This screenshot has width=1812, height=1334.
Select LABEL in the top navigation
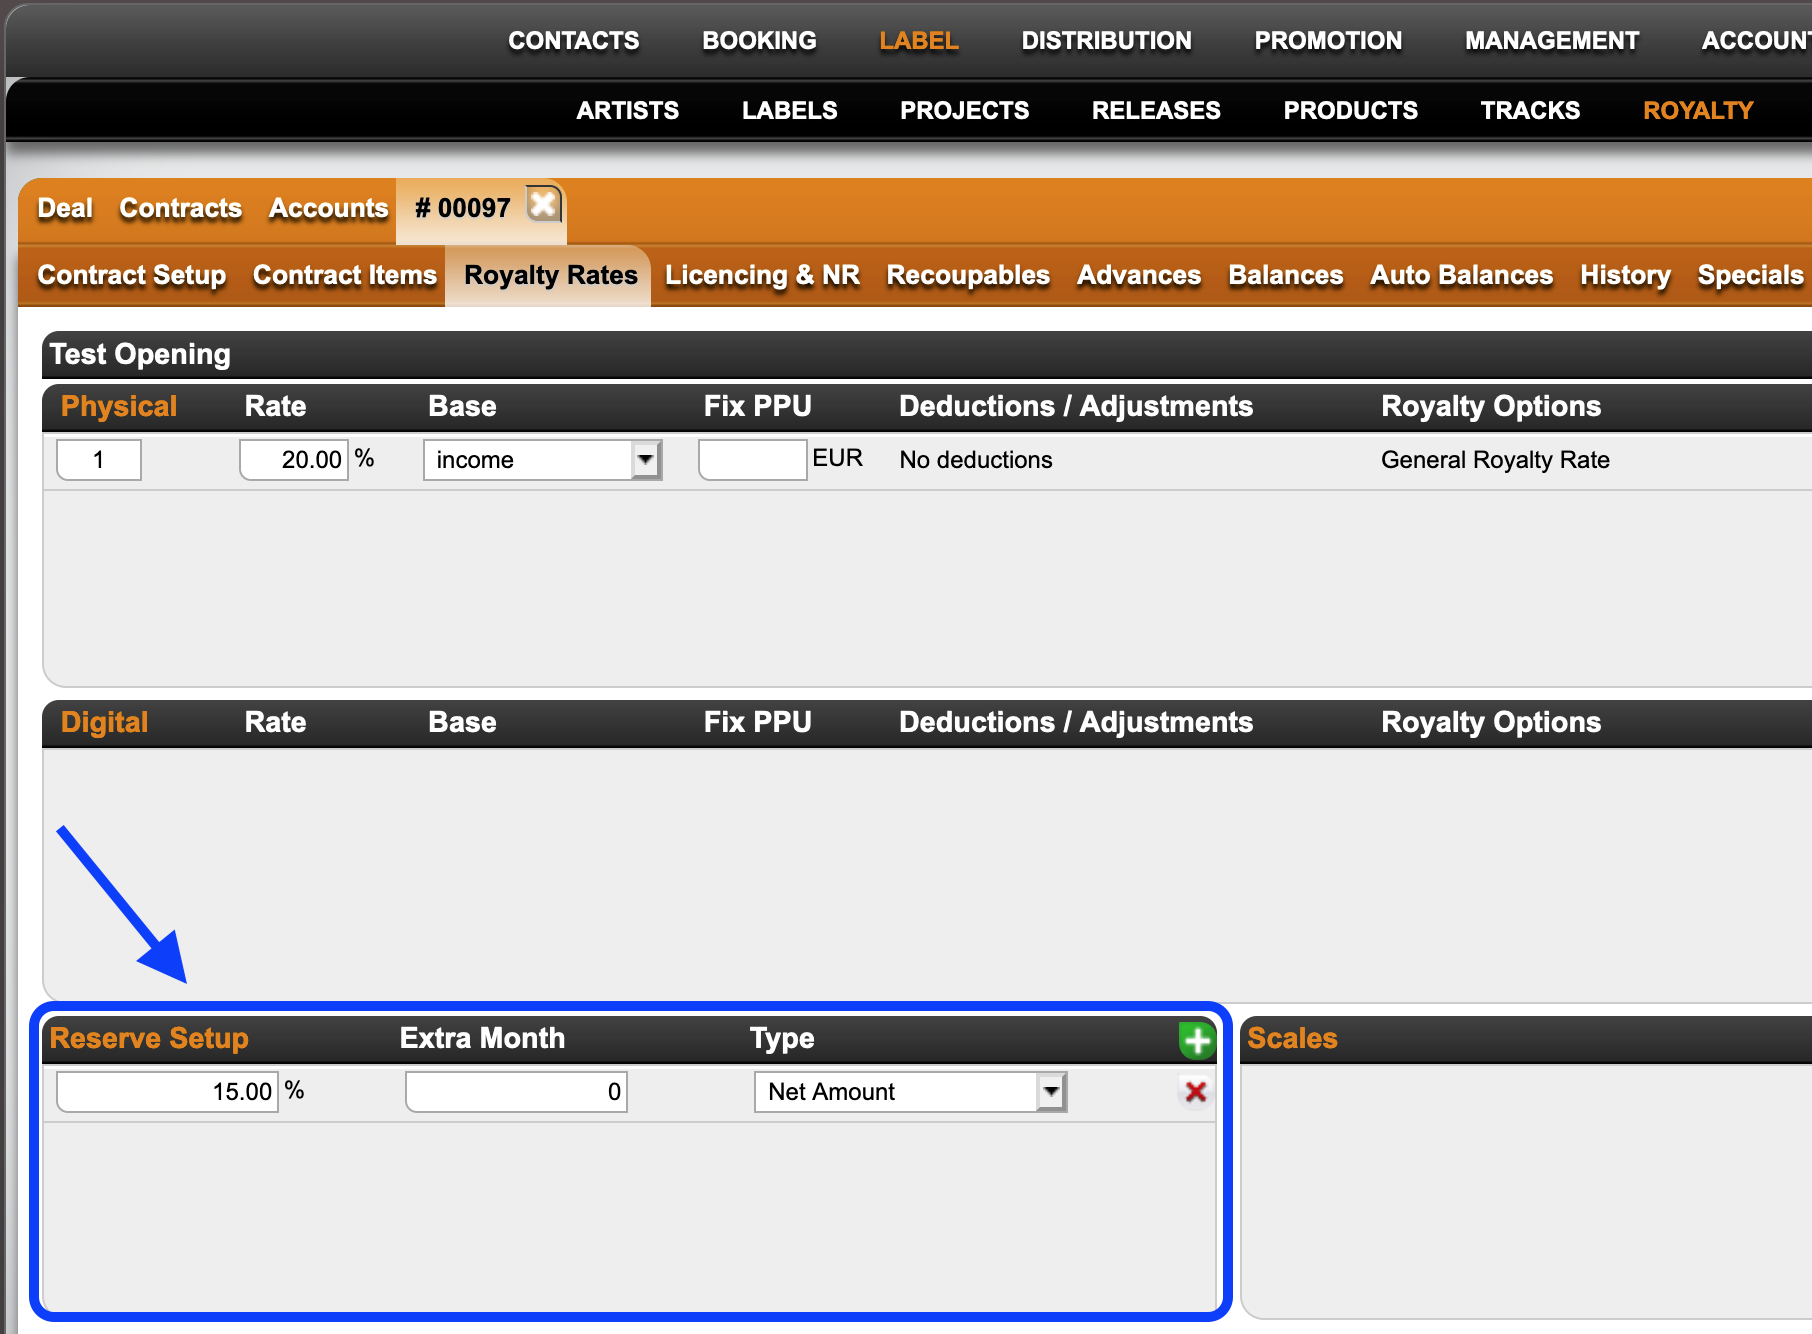click(x=917, y=40)
